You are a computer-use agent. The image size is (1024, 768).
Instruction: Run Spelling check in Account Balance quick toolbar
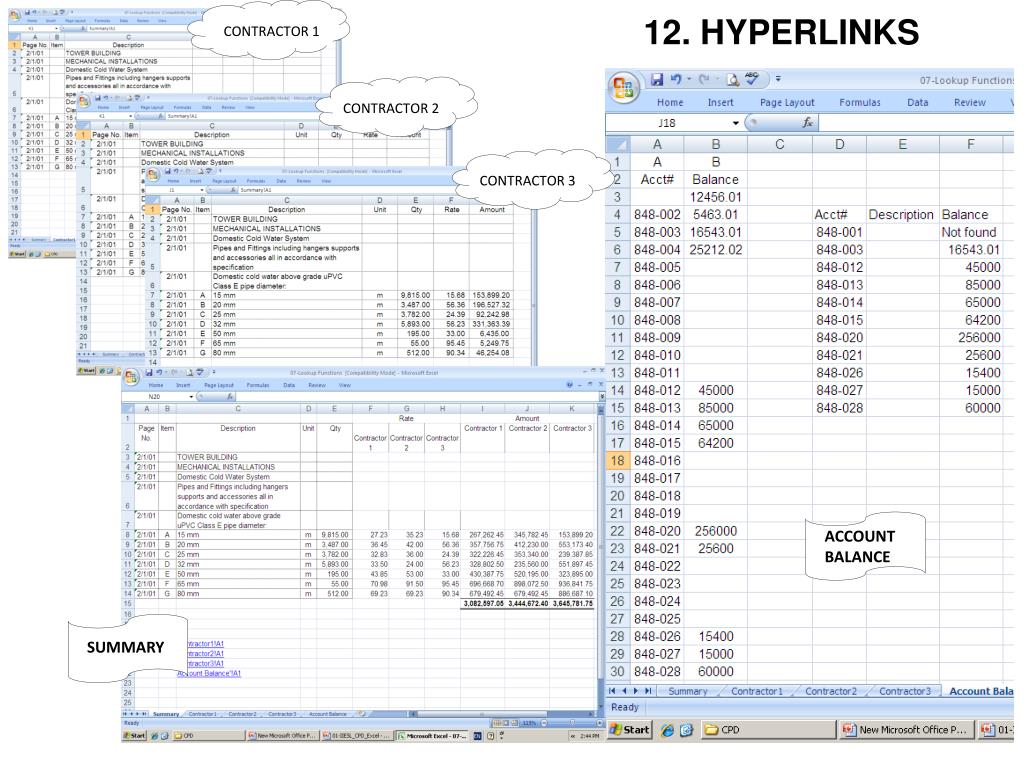(752, 79)
